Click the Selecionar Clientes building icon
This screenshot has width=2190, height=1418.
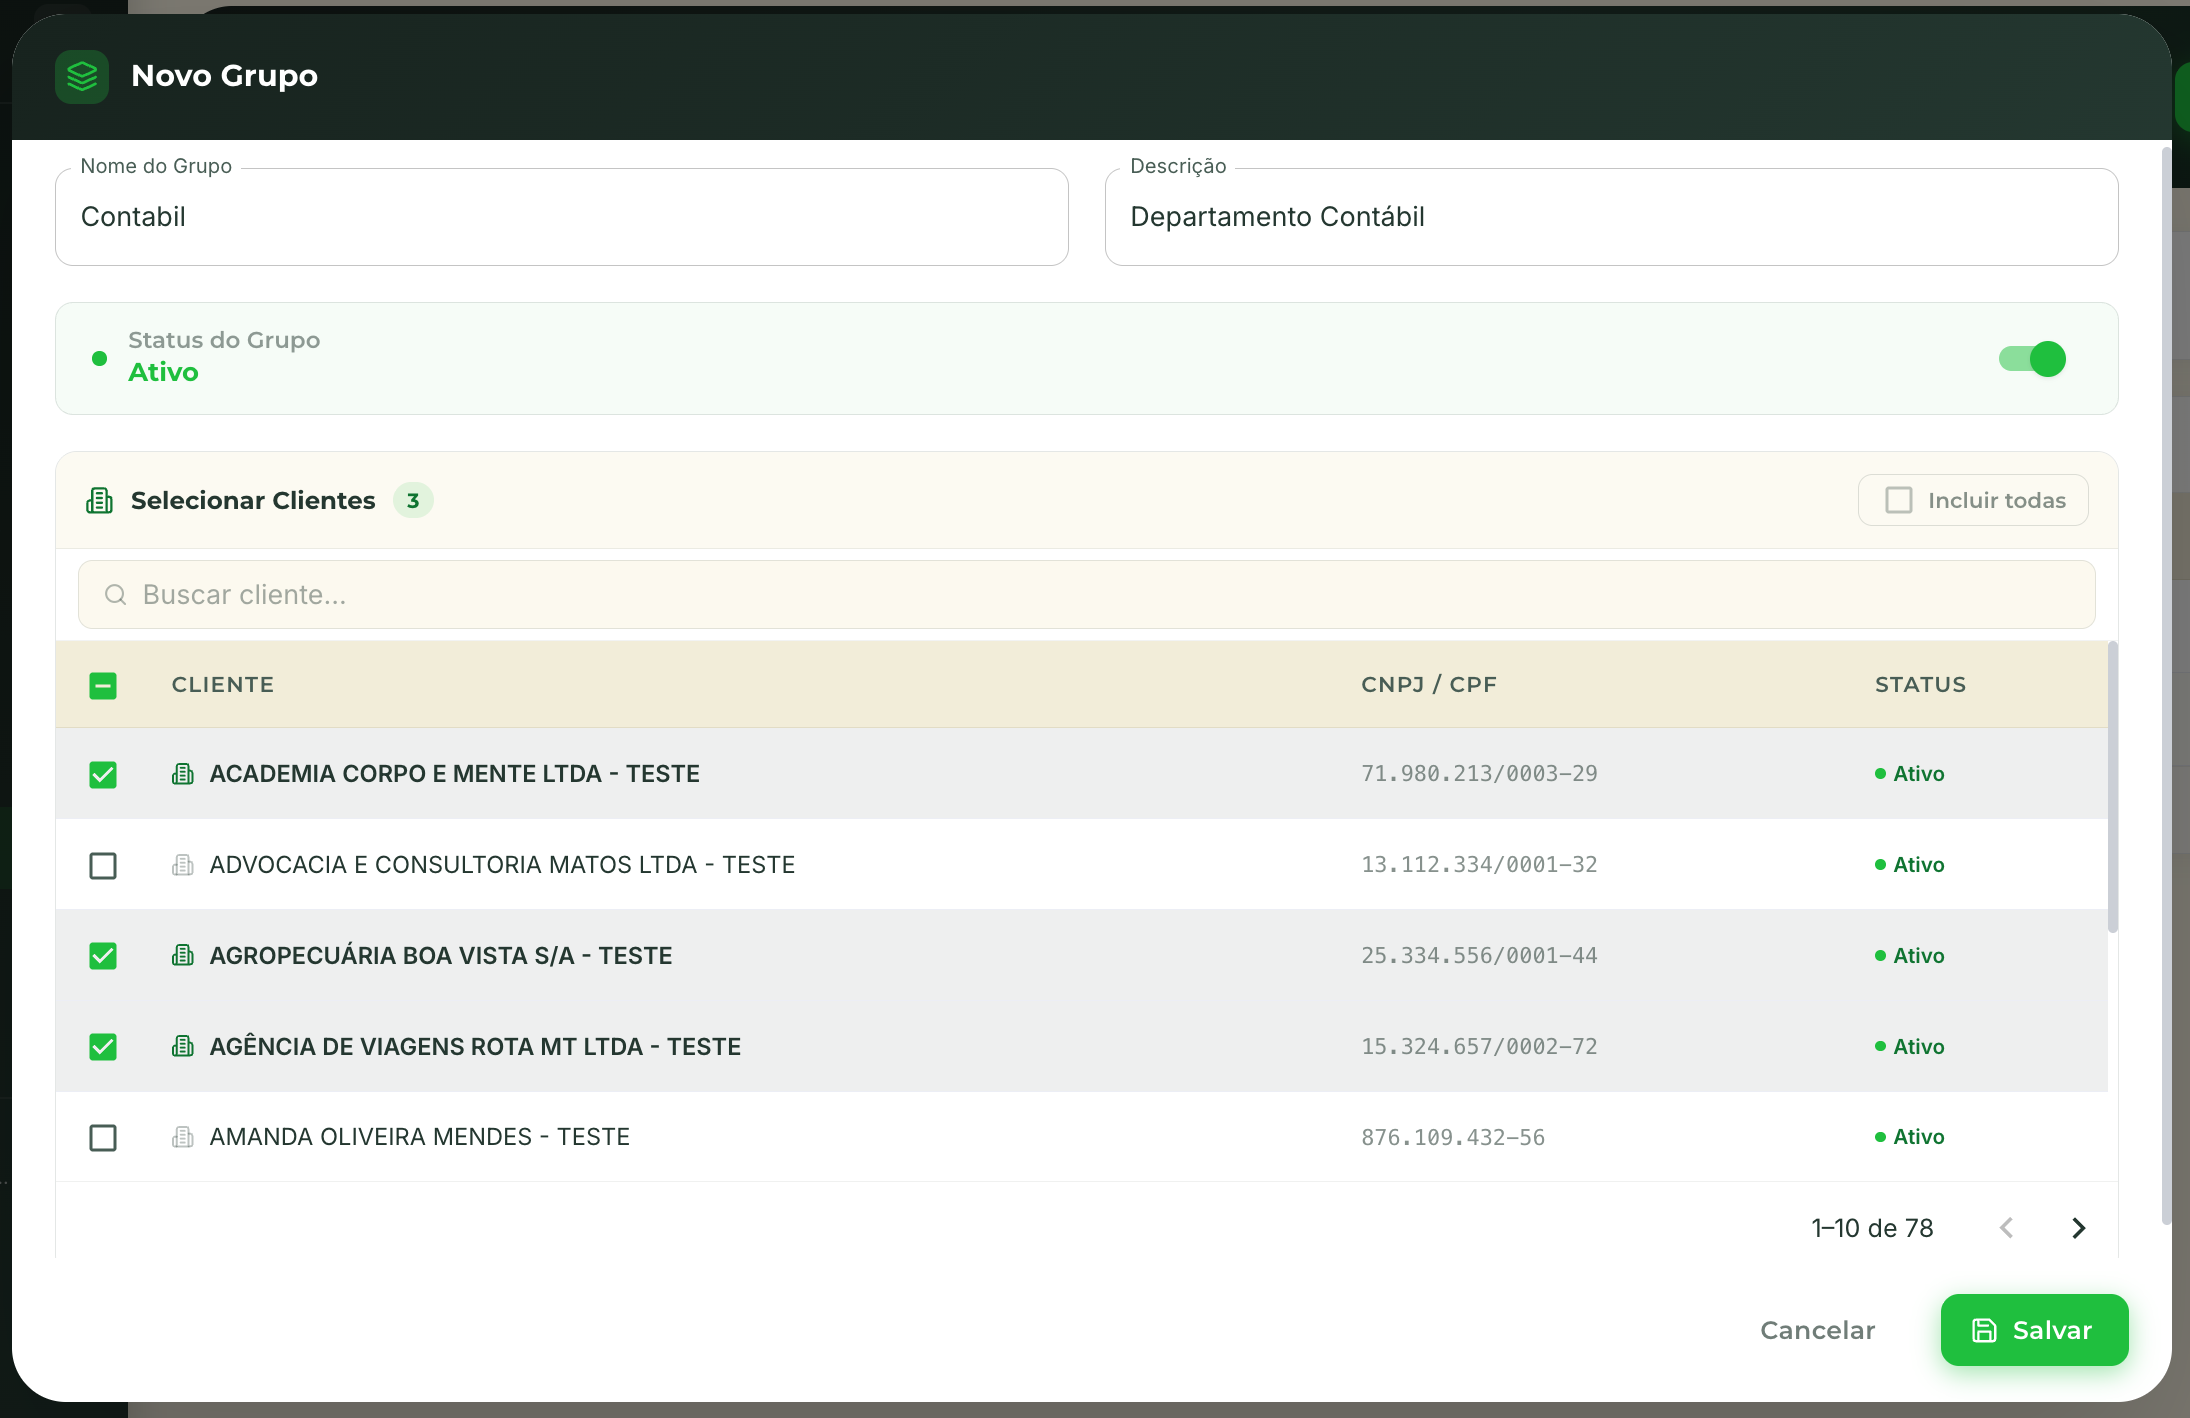[99, 500]
